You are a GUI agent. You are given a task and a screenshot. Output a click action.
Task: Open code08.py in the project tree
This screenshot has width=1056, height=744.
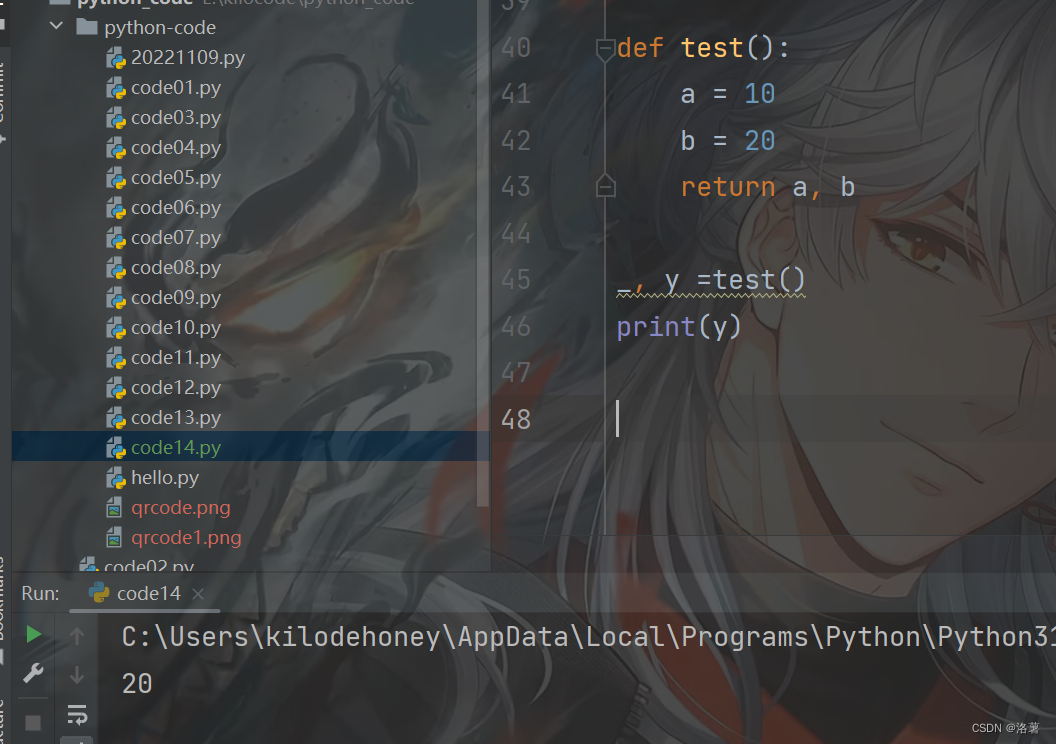(176, 268)
